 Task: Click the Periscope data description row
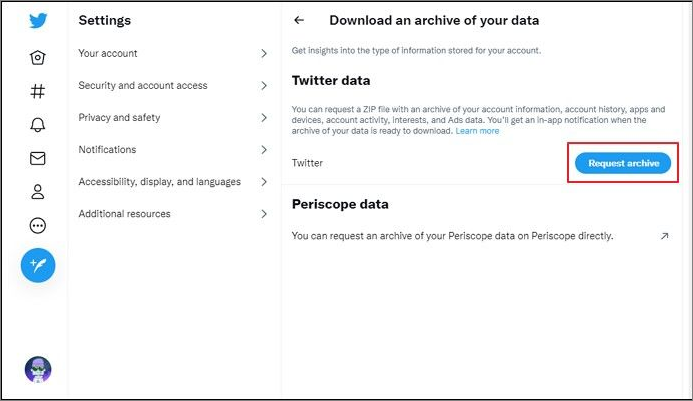point(452,236)
